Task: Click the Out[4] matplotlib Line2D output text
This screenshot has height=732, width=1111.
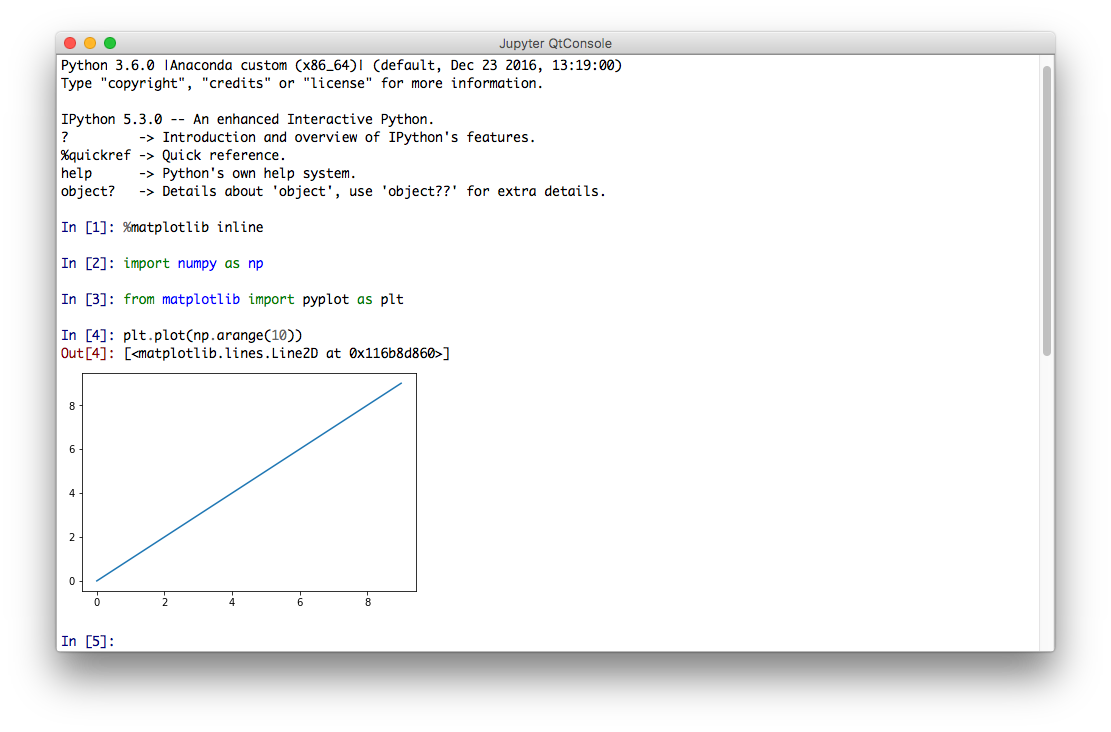Action: (x=287, y=354)
